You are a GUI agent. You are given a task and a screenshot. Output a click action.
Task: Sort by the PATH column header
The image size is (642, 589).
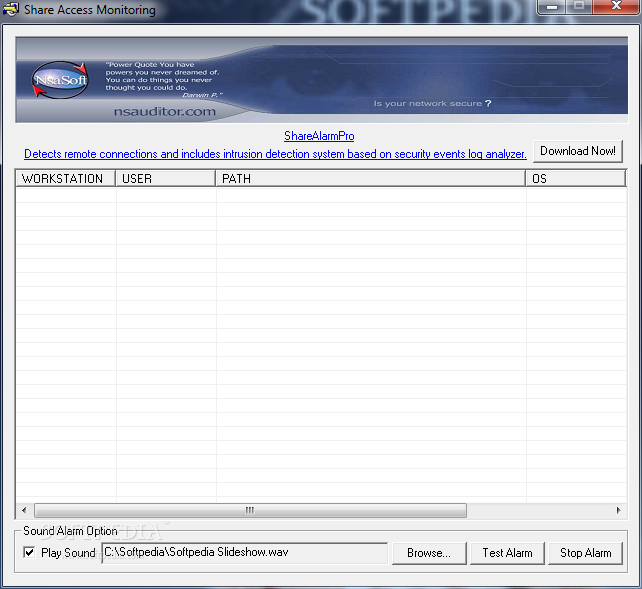371,178
